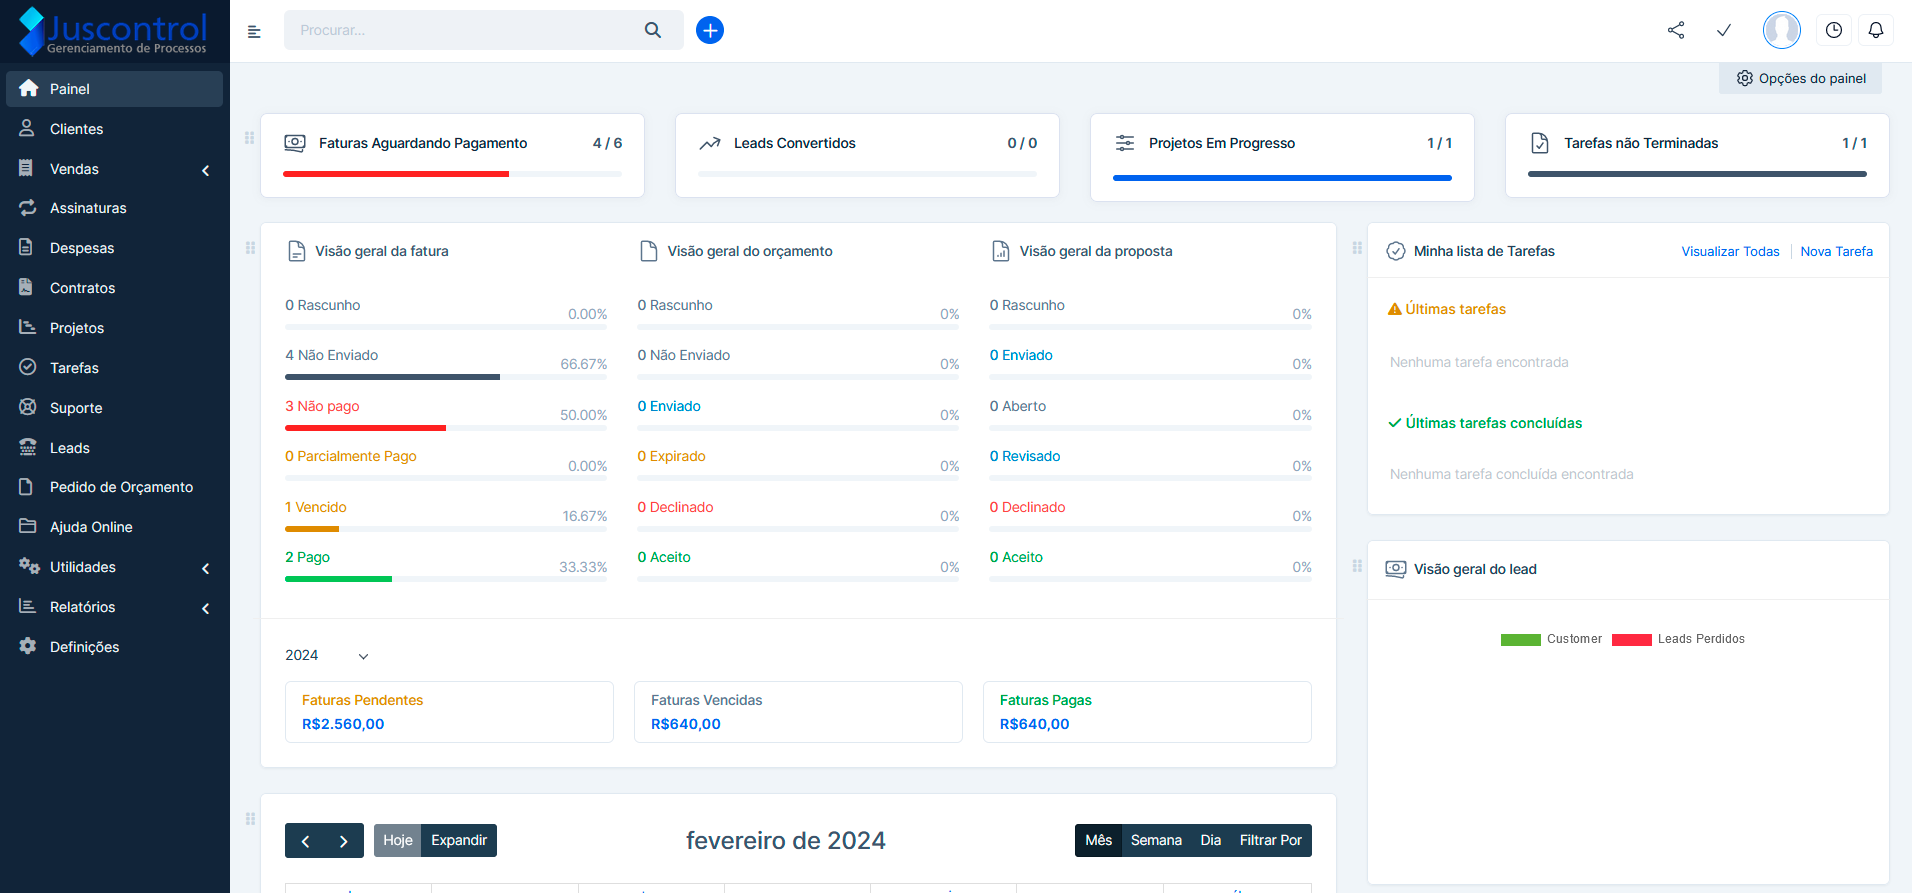
Task: Click the Minha lista de Tarefas check icon
Action: (x=1396, y=251)
